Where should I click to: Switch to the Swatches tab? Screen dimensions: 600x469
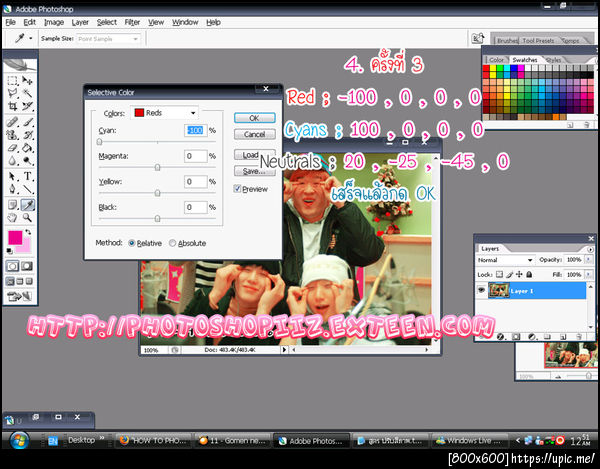[525, 60]
